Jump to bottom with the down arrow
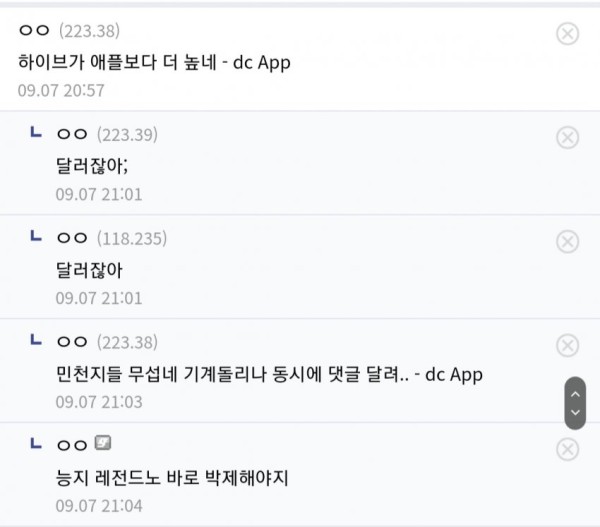The height and width of the screenshot is (527, 600). (x=575, y=413)
